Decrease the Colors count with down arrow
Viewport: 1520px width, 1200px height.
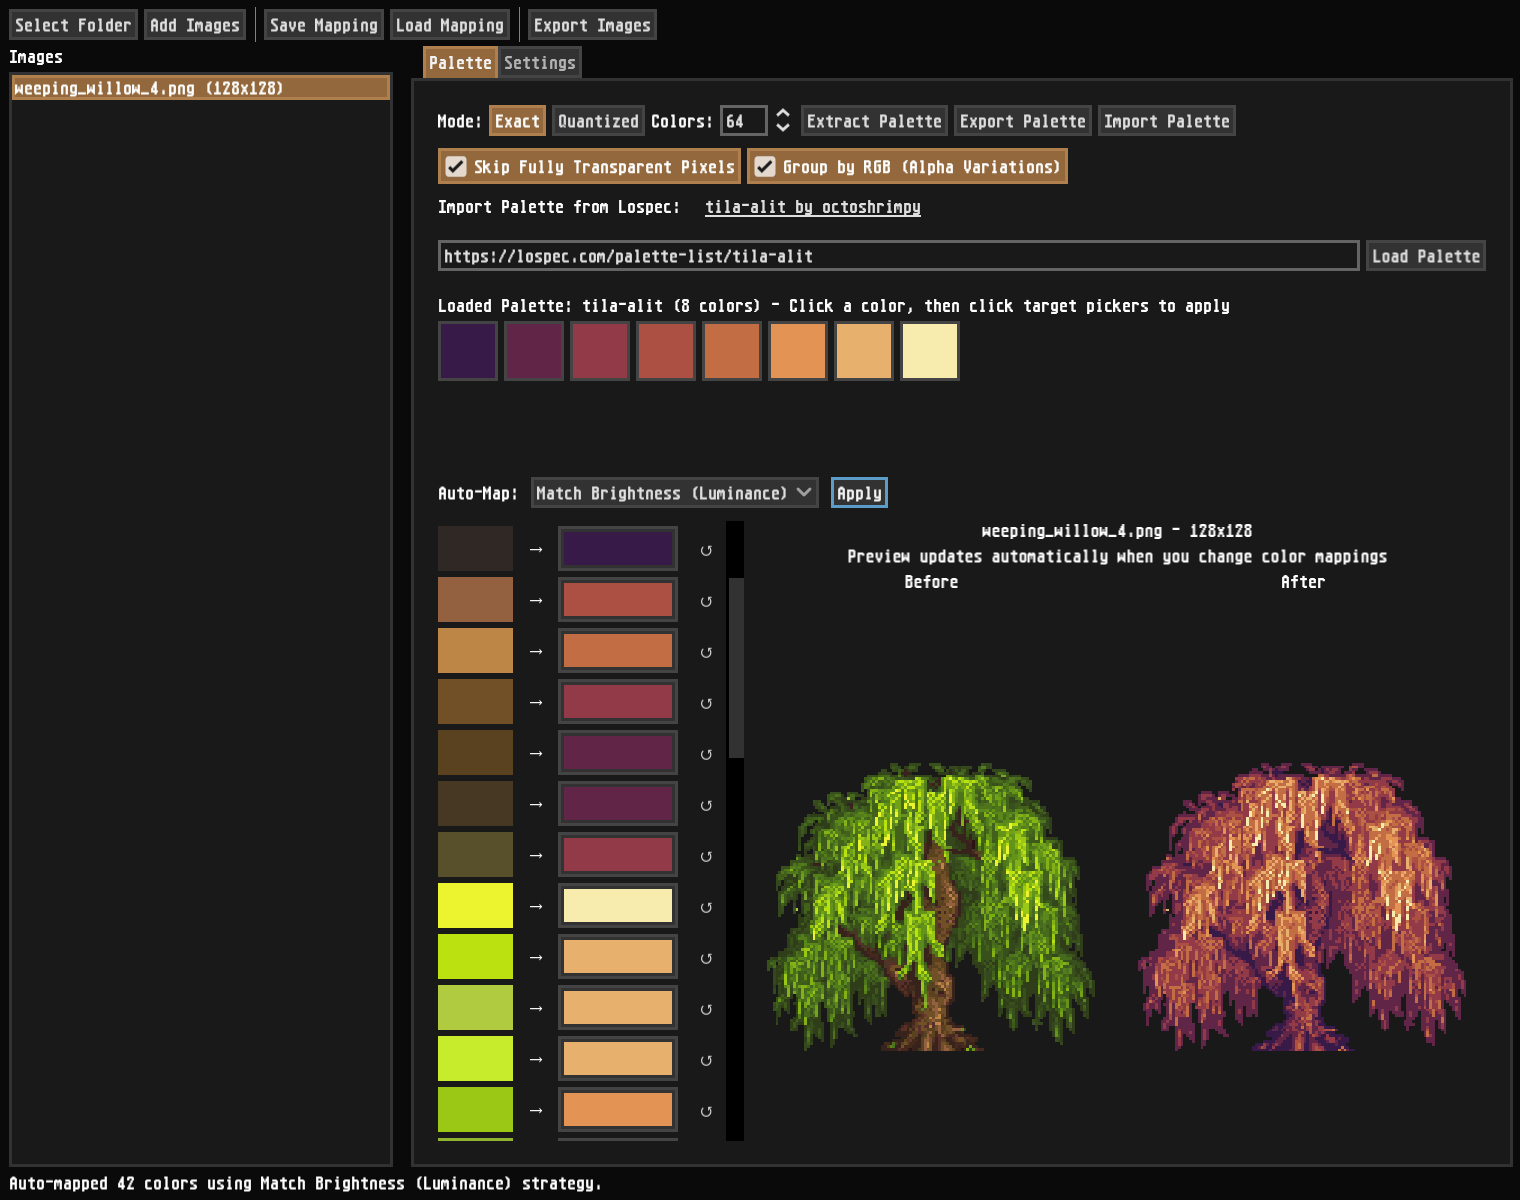[783, 128]
